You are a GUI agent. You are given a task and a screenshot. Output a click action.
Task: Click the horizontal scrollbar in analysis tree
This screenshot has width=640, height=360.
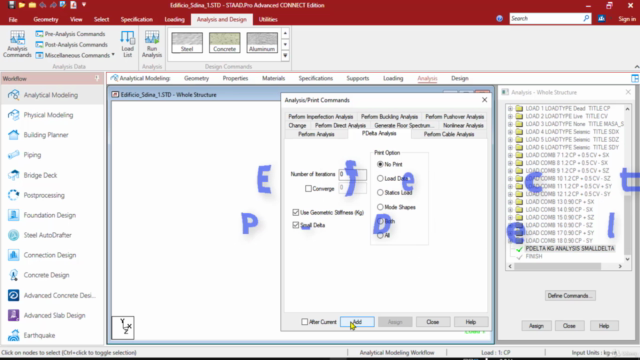[558, 266]
